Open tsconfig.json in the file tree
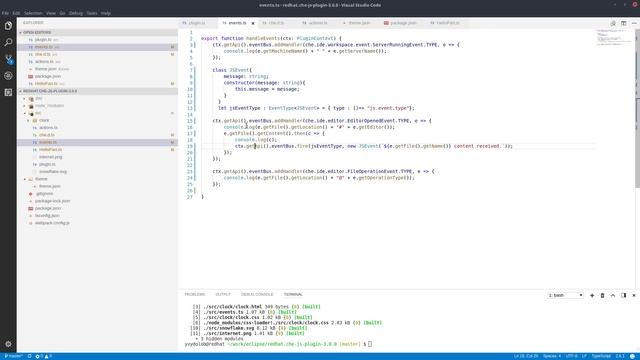The width and height of the screenshot is (640, 360). click(97, 216)
